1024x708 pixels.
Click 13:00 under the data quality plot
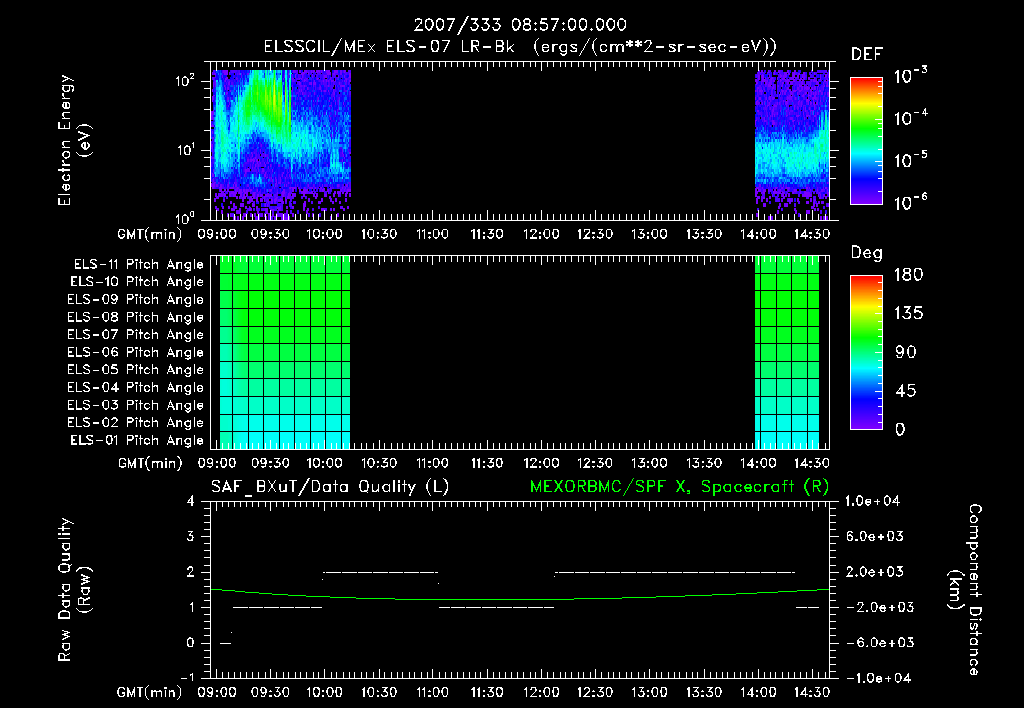click(649, 692)
